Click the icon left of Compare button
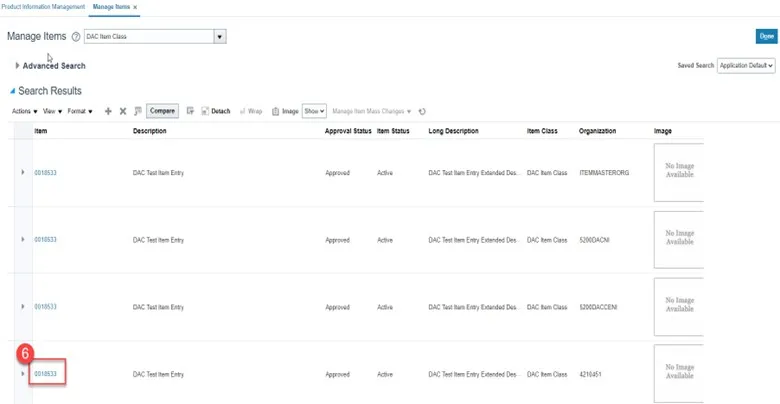780x404 pixels. (138, 111)
